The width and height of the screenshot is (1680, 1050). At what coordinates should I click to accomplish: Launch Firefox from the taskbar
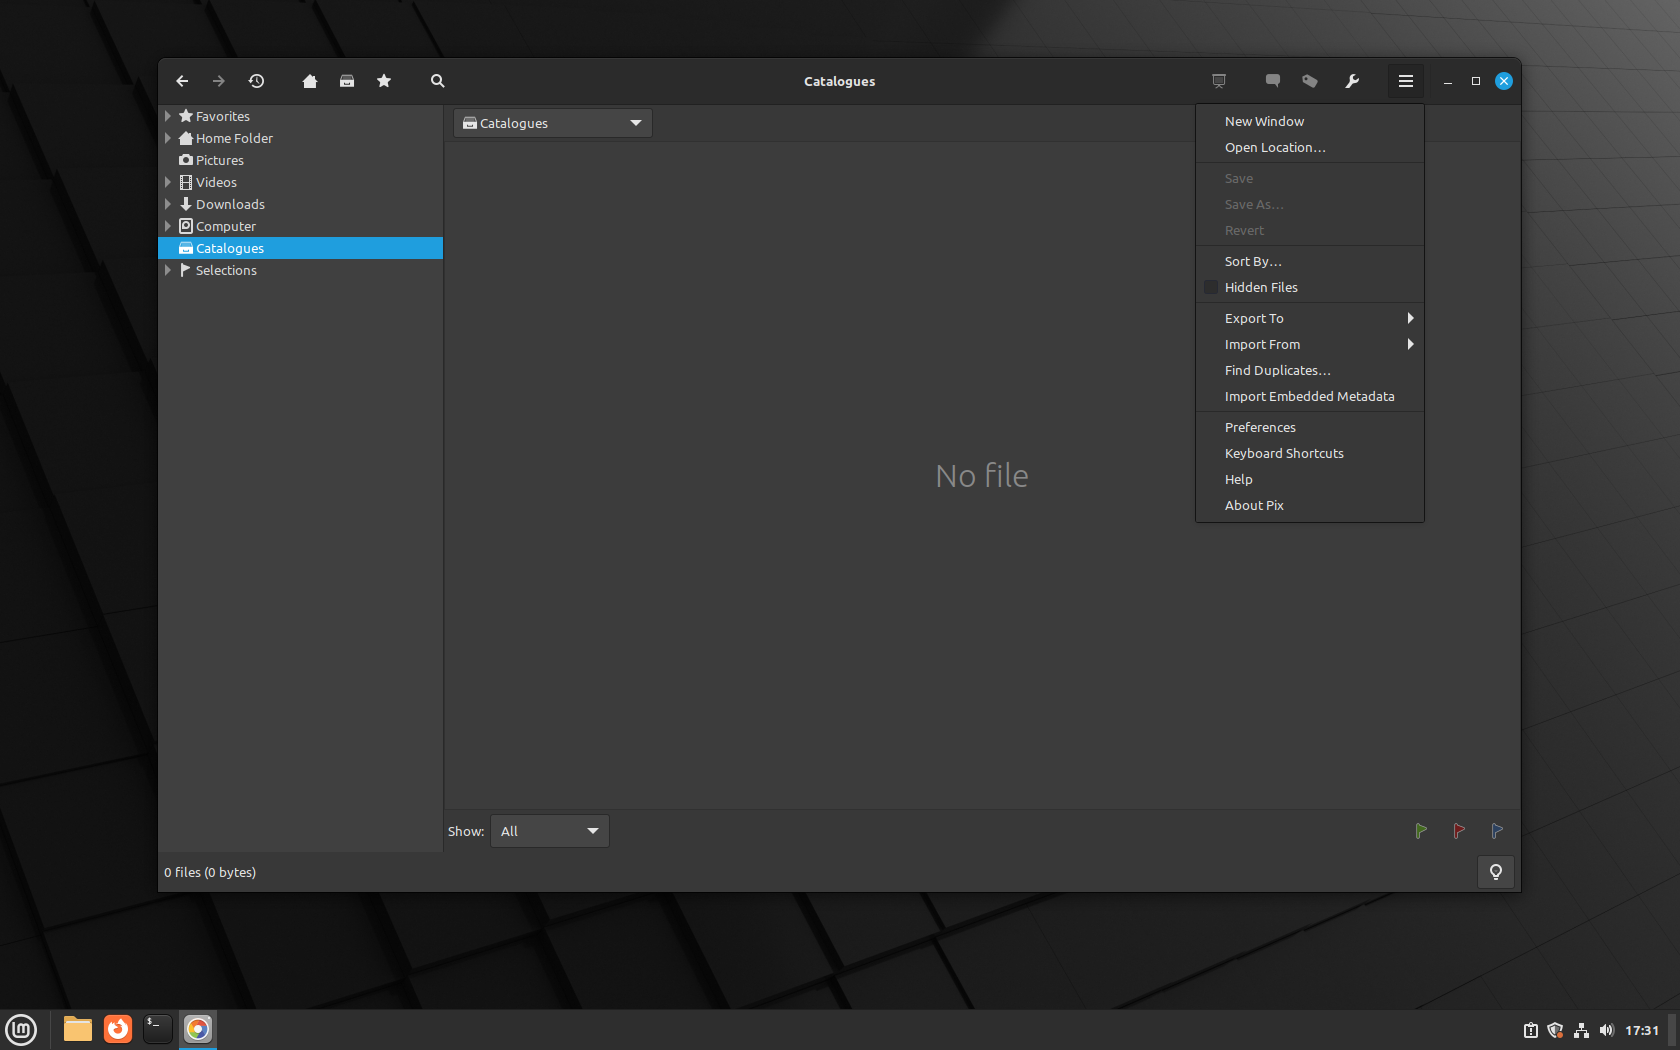point(118,1029)
